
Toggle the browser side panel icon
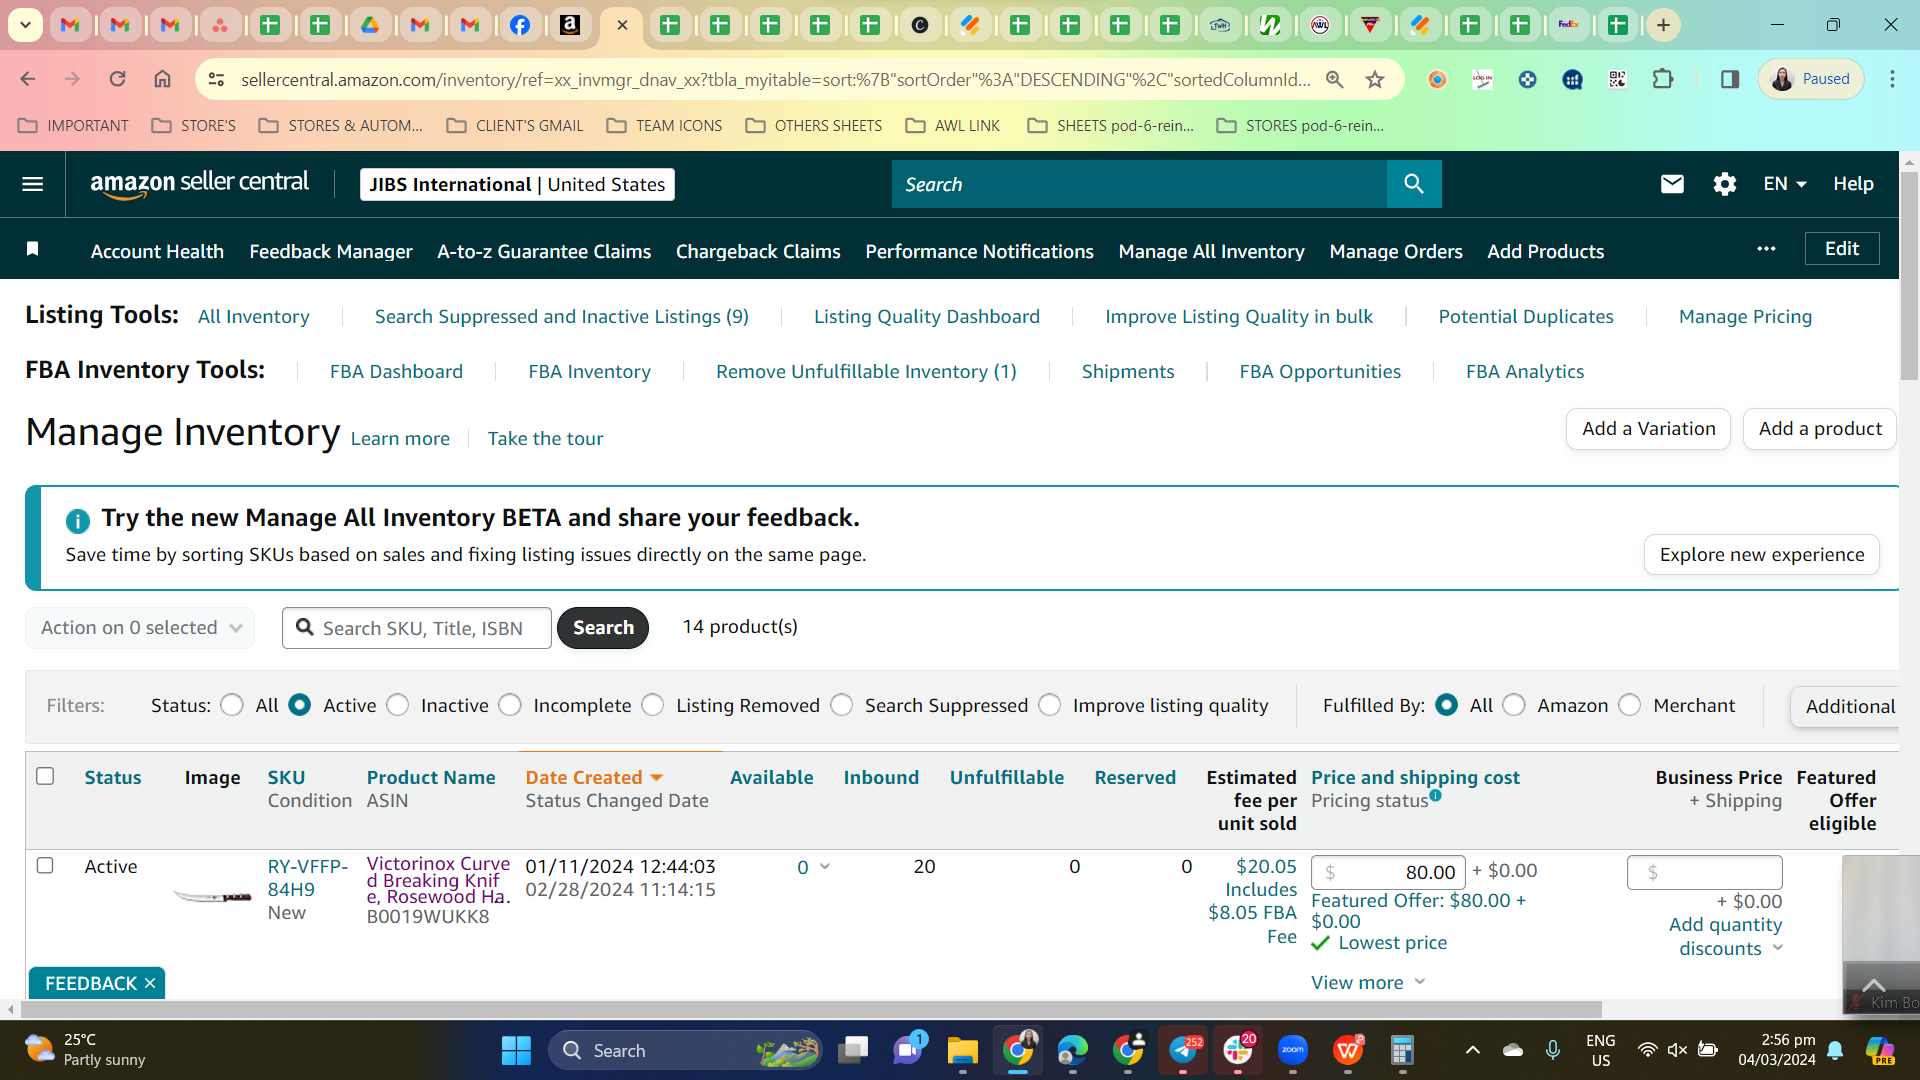[x=1729, y=79]
